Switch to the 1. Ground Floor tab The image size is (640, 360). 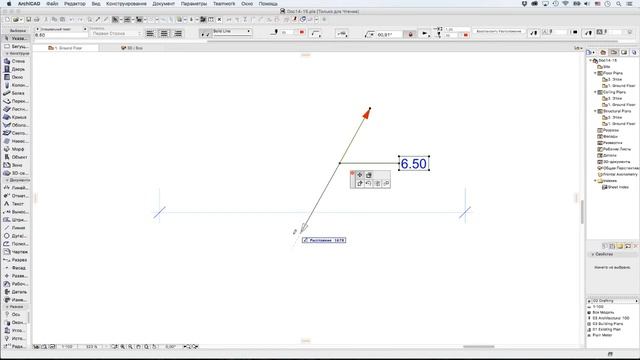[65, 48]
